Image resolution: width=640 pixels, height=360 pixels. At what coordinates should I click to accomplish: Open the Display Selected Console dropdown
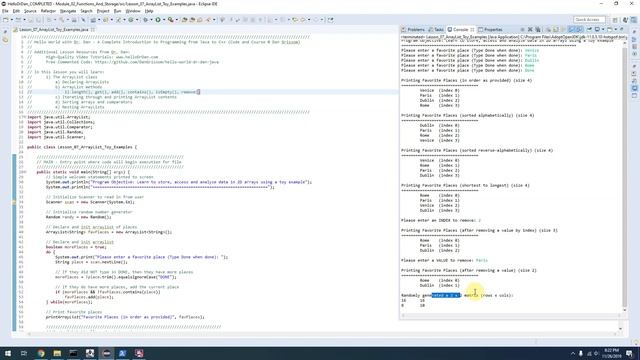(603, 29)
